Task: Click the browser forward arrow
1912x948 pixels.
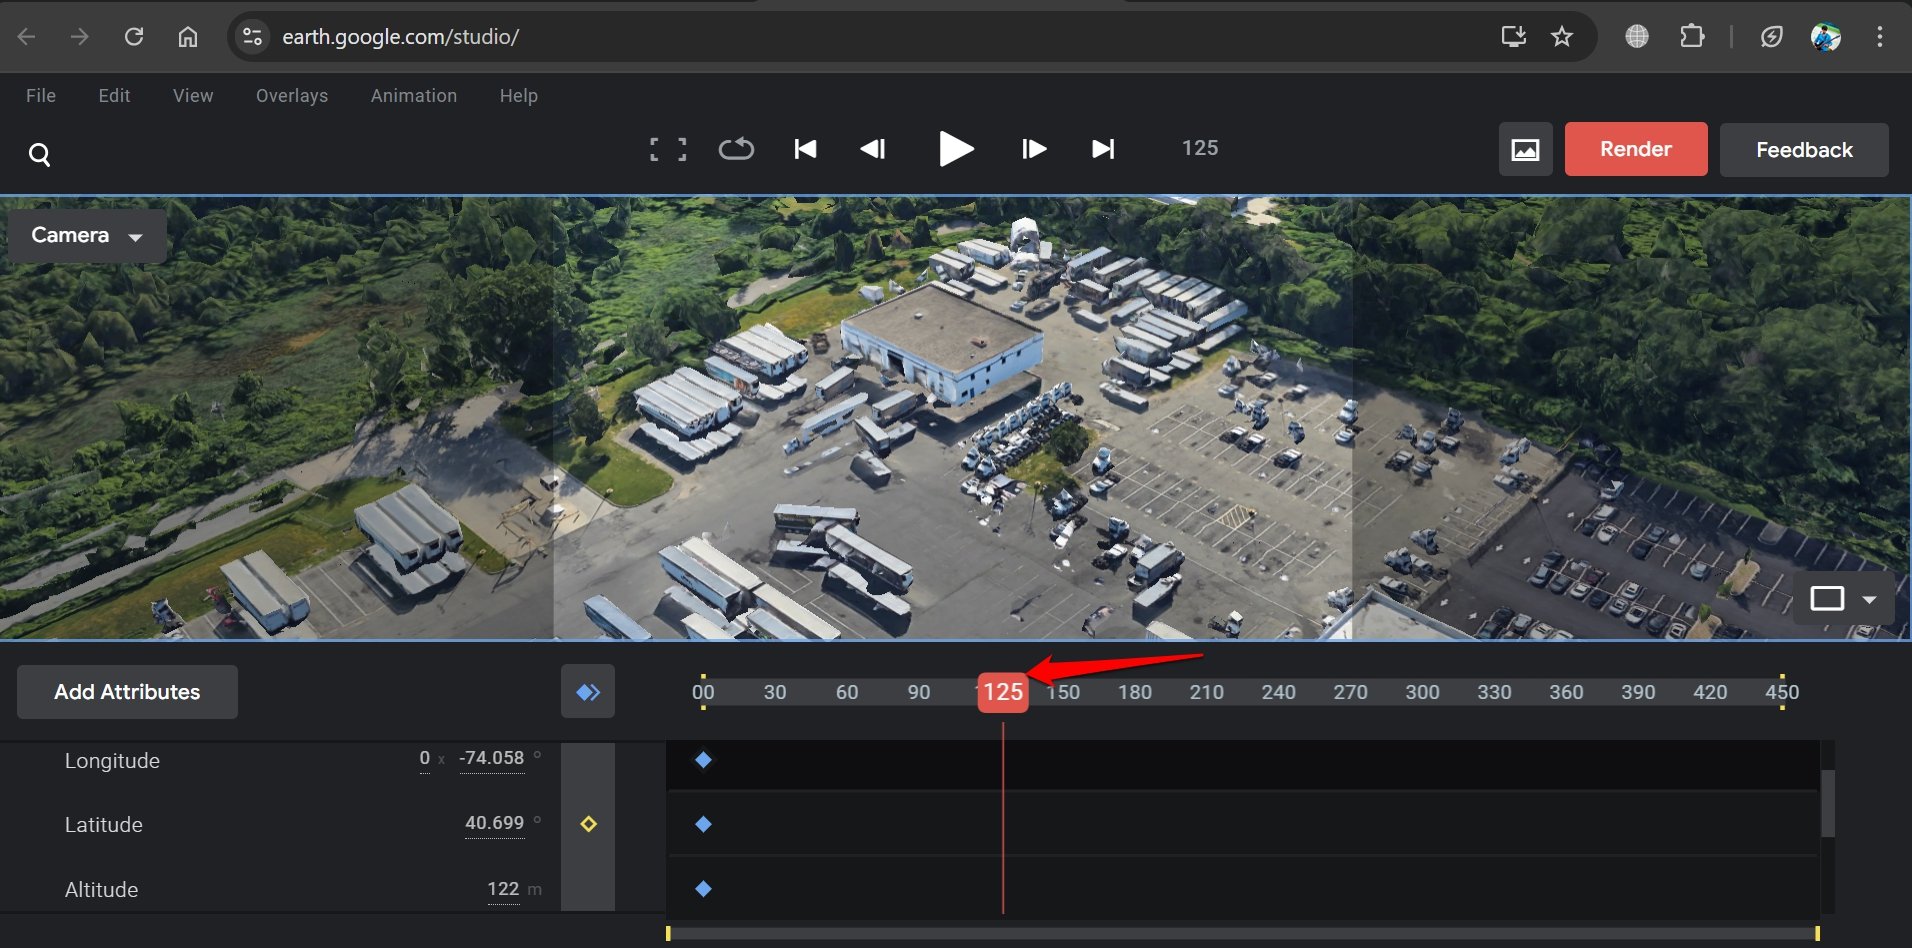Action: 79,37
